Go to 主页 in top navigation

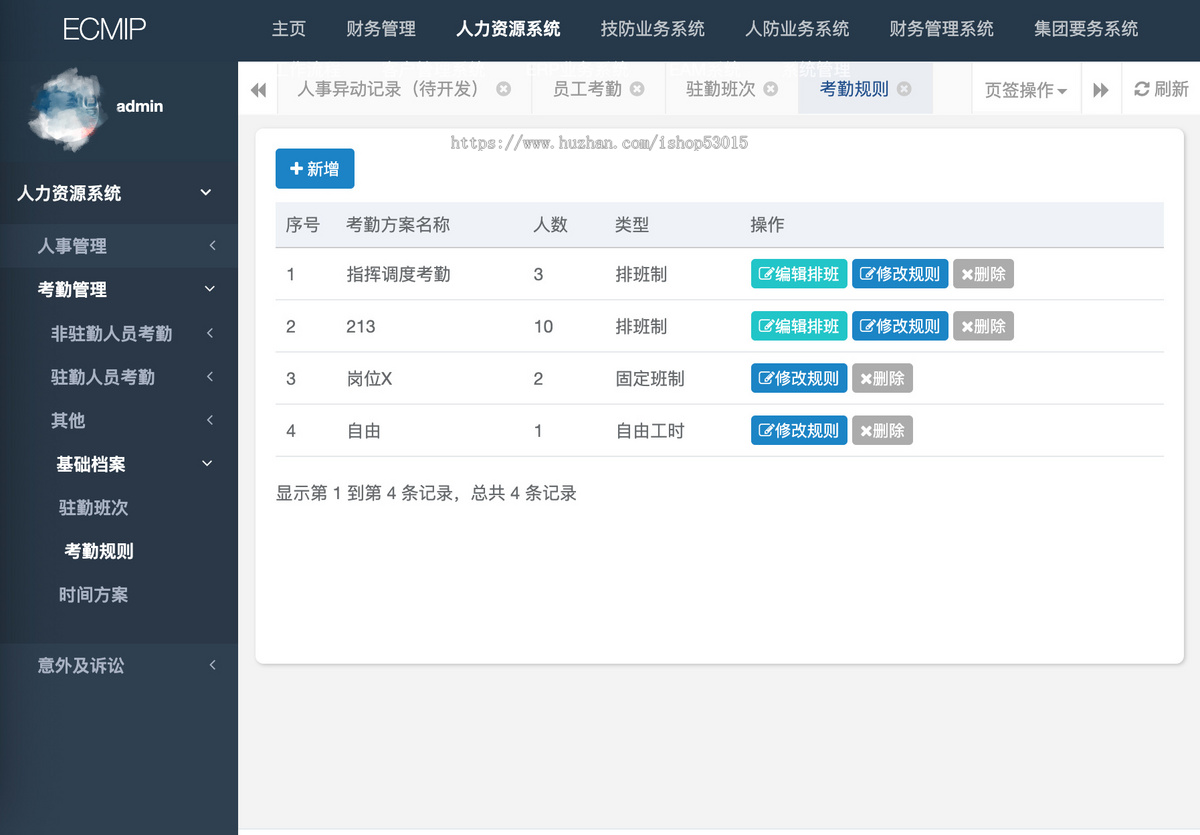(x=289, y=29)
